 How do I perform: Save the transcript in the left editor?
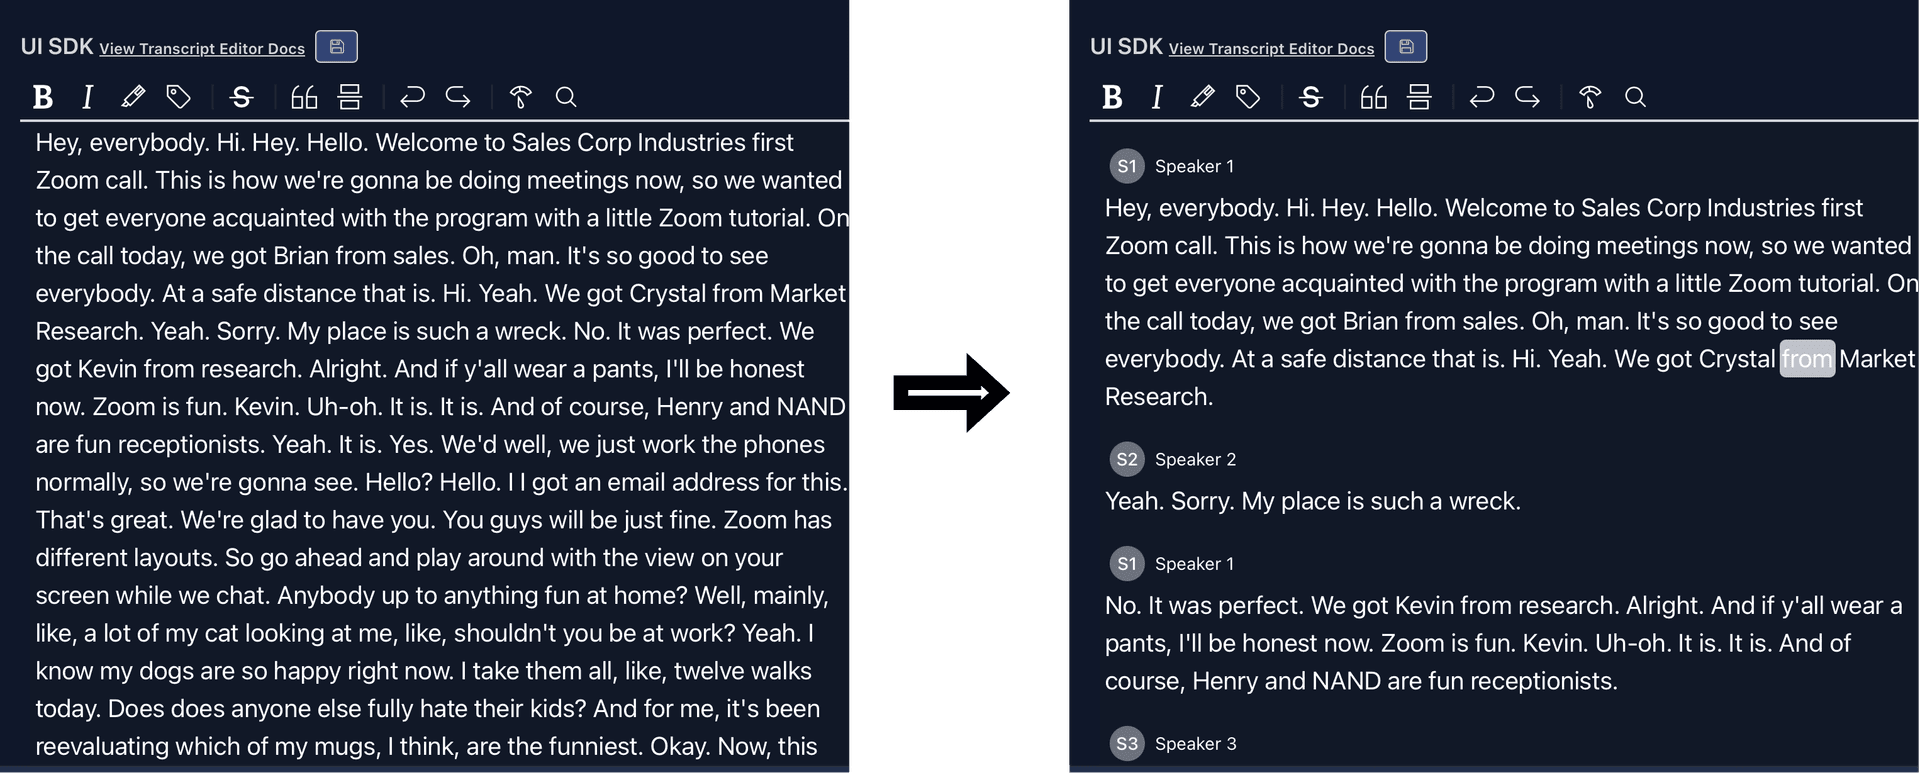337,47
